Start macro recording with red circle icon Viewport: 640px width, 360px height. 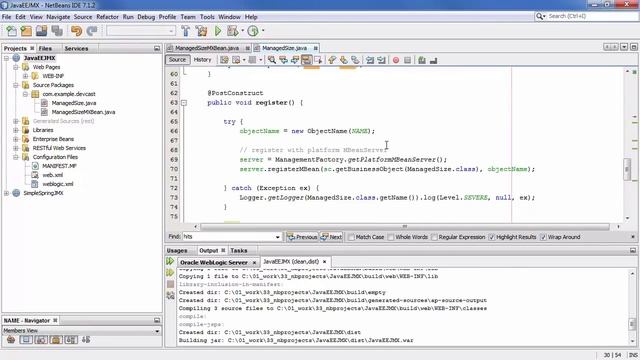(396, 60)
